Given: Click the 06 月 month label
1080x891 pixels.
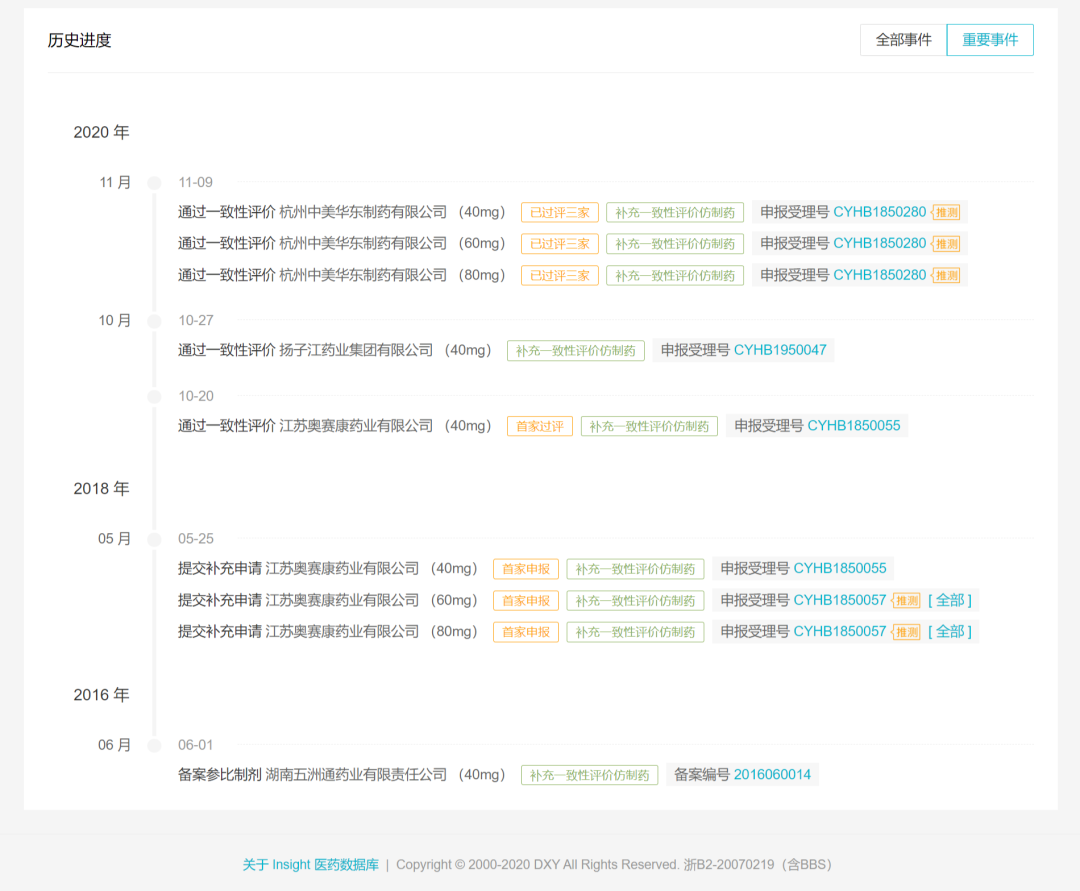Looking at the screenshot, I should [x=114, y=745].
